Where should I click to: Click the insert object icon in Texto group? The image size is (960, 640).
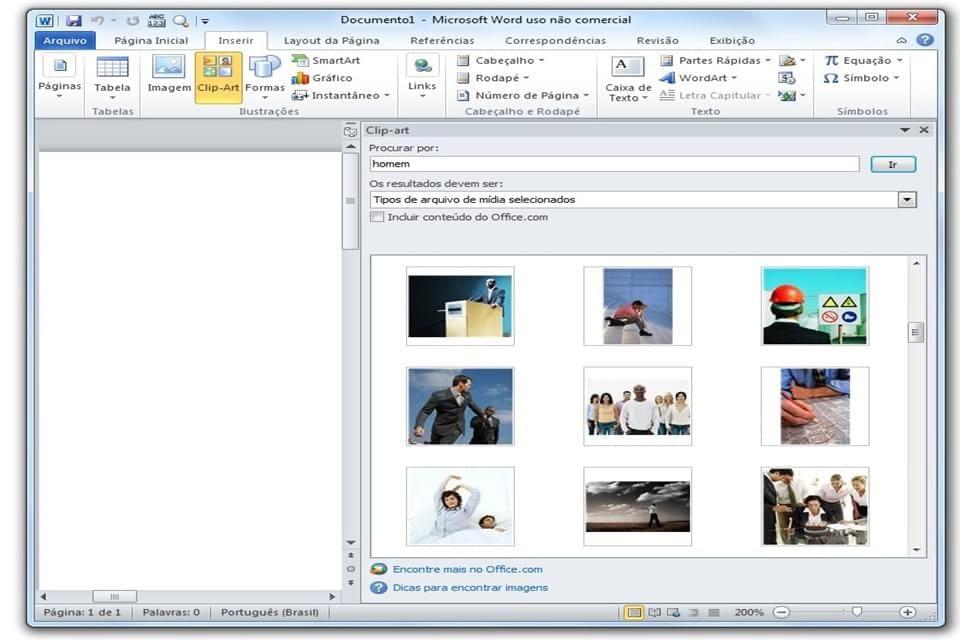(792, 95)
